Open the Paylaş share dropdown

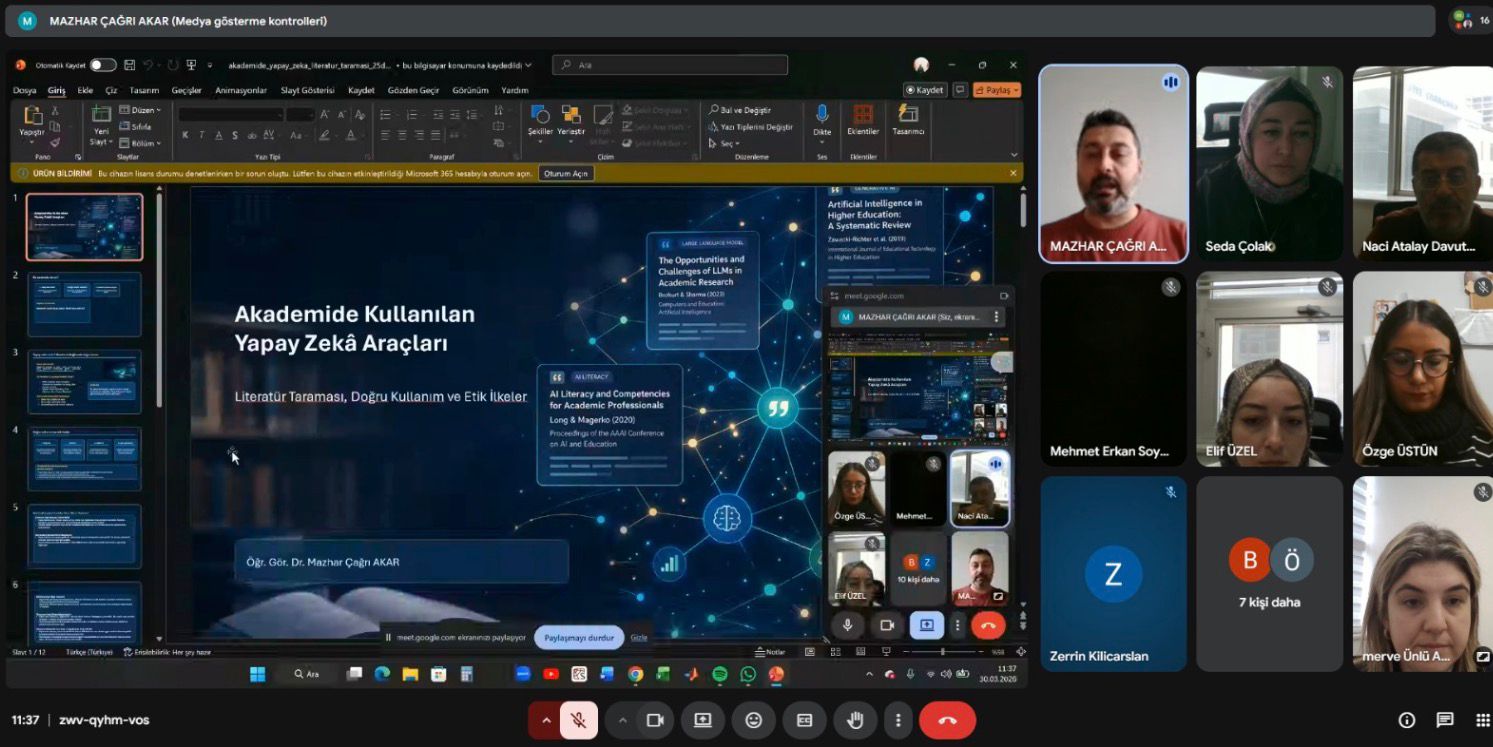click(997, 90)
